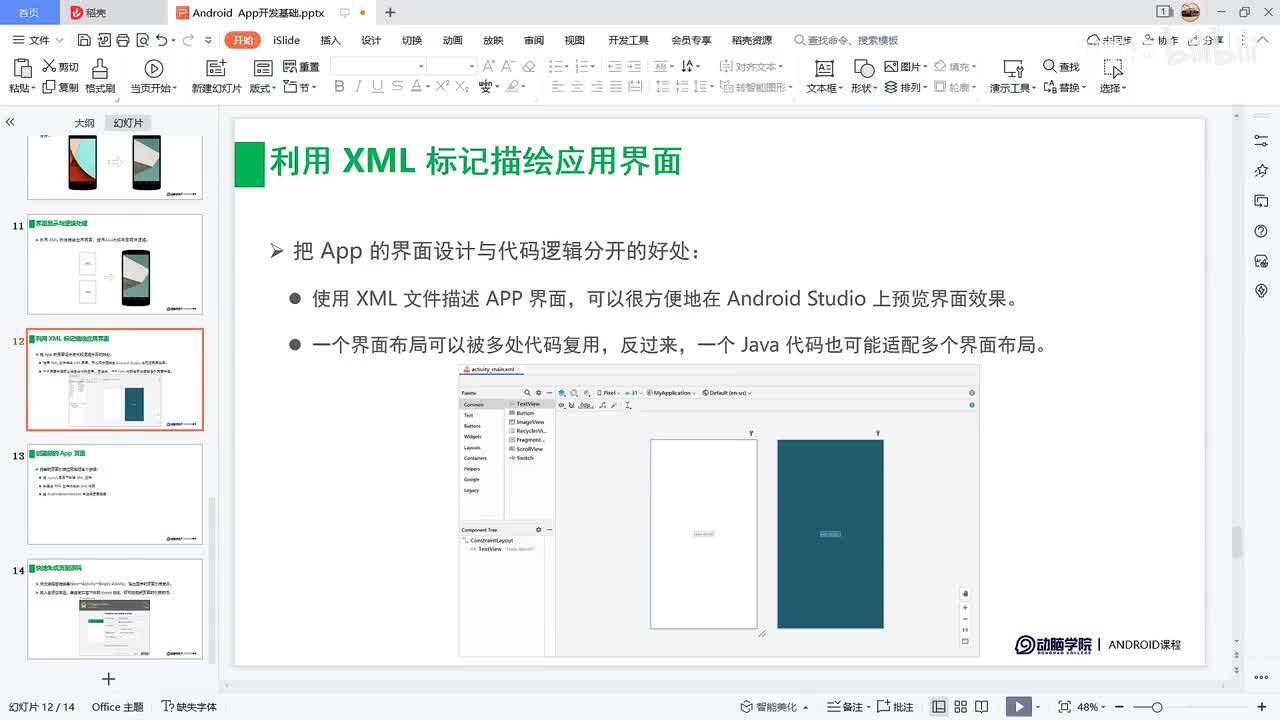Screen dimensions: 1280x720
Task: Toggle Italic formatting
Action: 358,87
